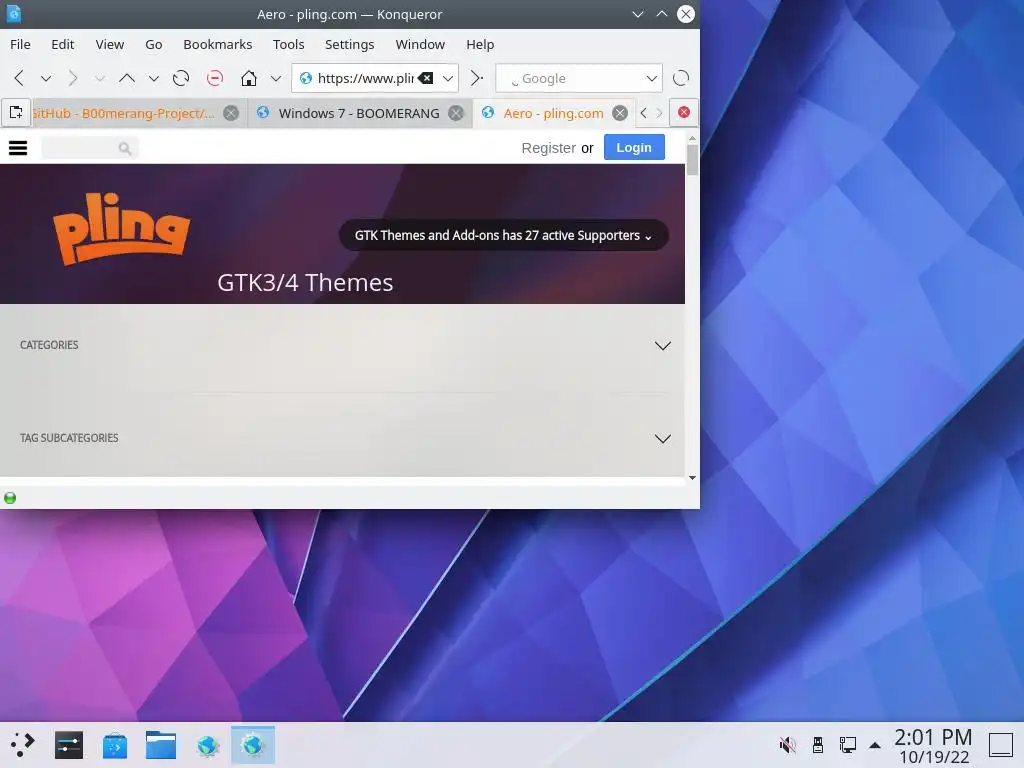
Task: Shift tab bar to the right
Action: coord(659,113)
